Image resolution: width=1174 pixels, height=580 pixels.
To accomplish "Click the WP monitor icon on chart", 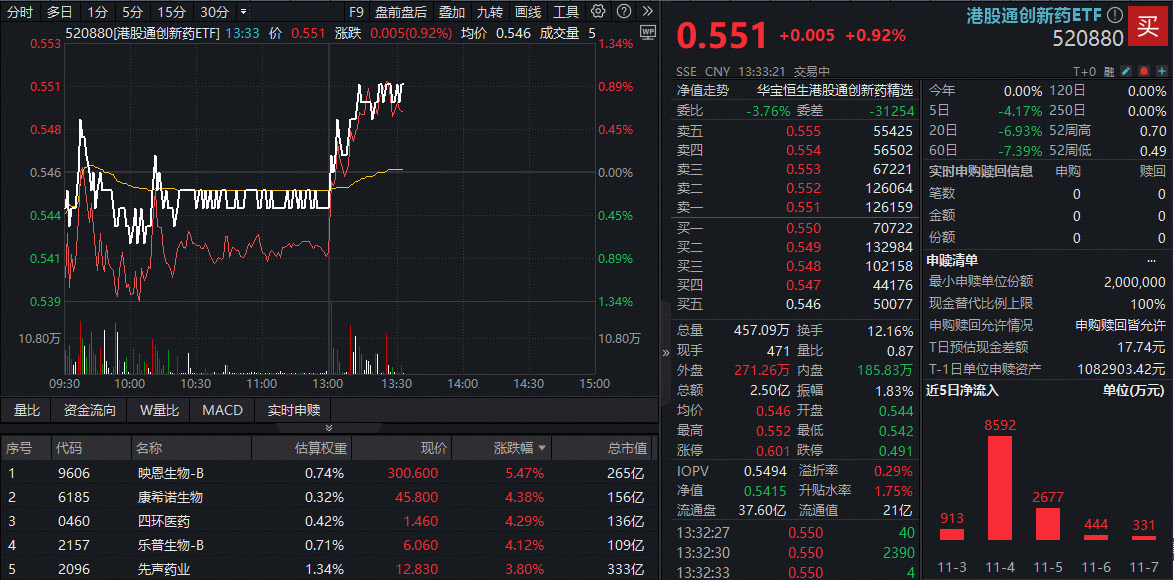I will point(648,32).
